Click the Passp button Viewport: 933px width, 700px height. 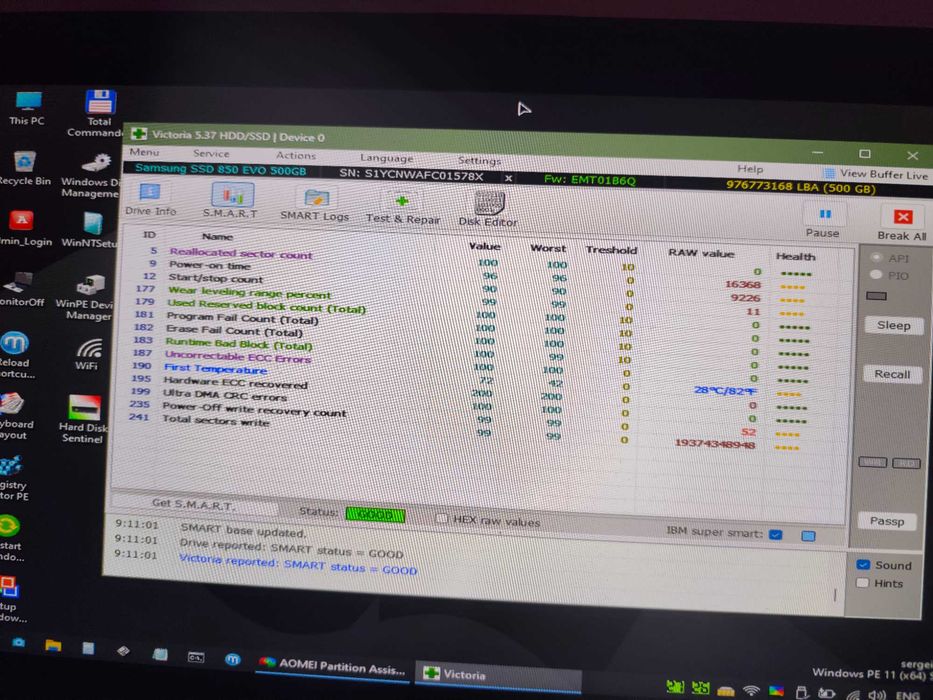(887, 521)
